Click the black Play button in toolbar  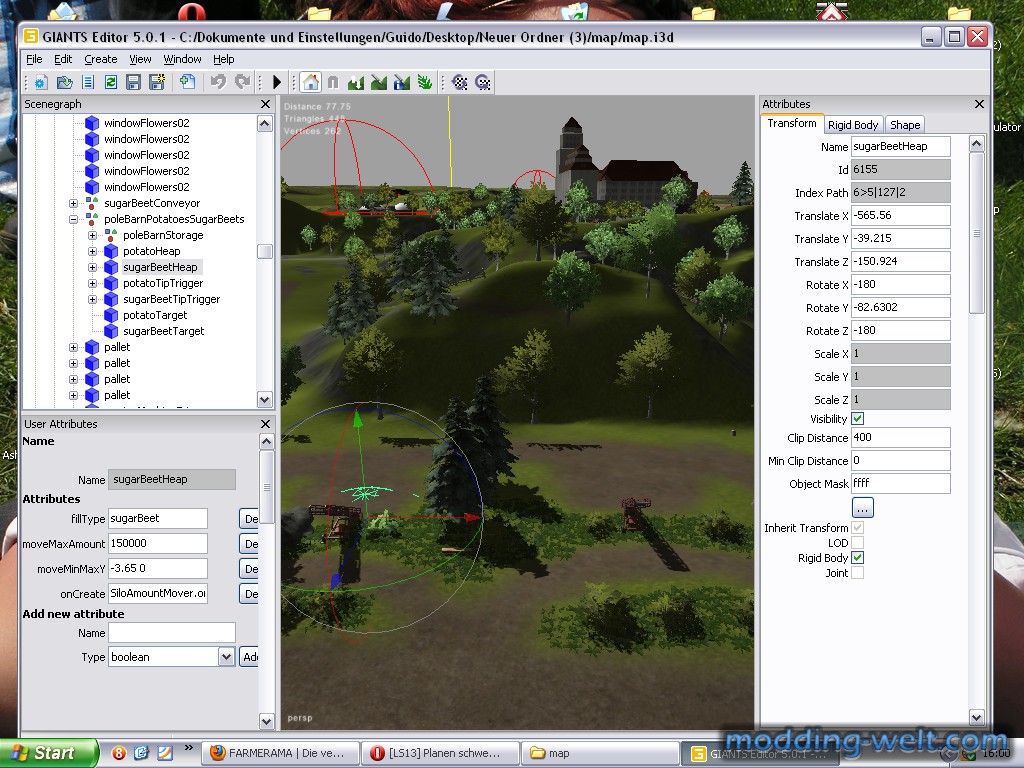pyautogui.click(x=277, y=82)
